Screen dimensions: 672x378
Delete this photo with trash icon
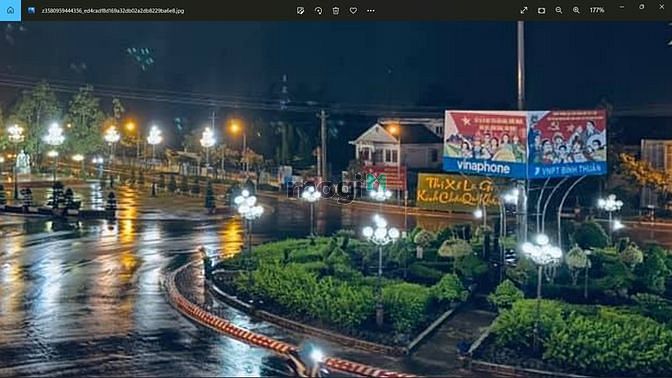point(336,10)
